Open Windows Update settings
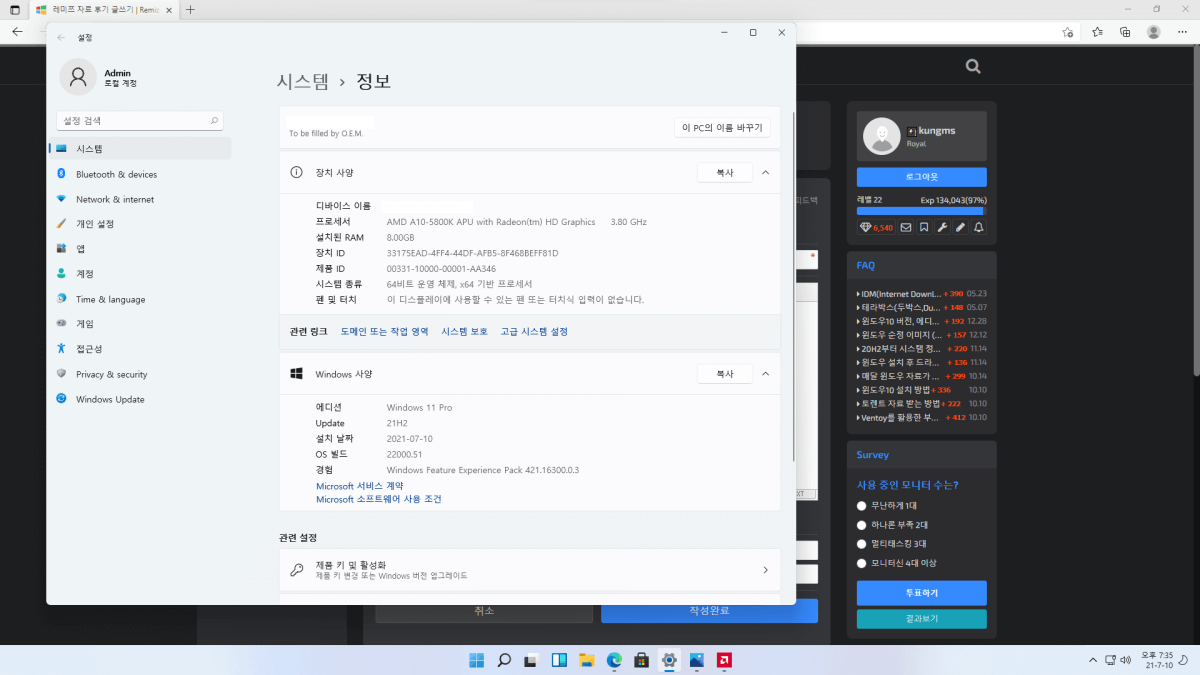This screenshot has height=675, width=1200. click(x=140, y=399)
